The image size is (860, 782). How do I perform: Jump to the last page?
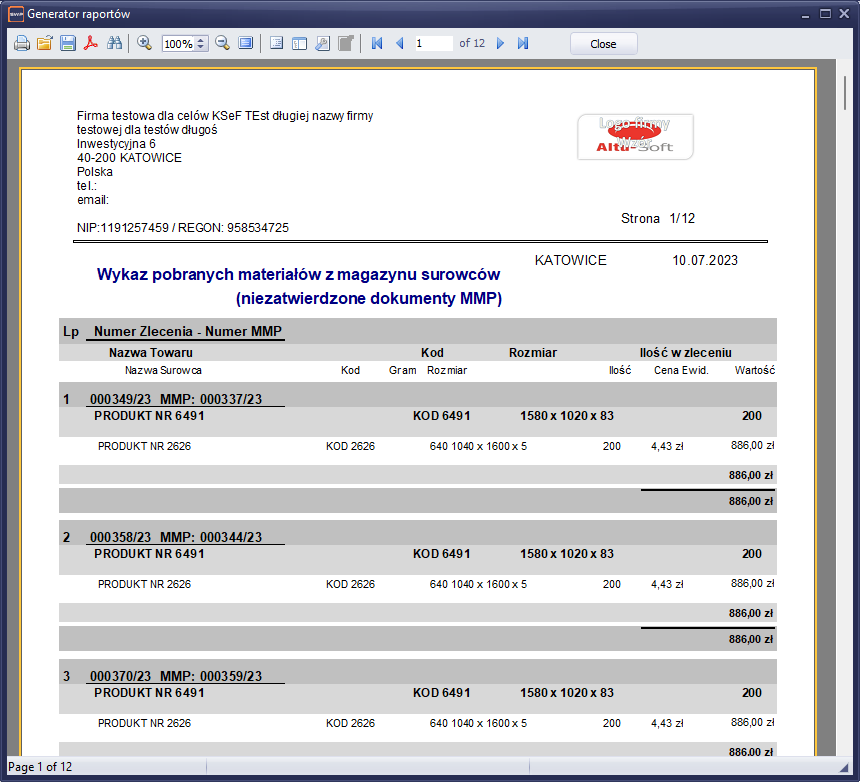pos(523,44)
